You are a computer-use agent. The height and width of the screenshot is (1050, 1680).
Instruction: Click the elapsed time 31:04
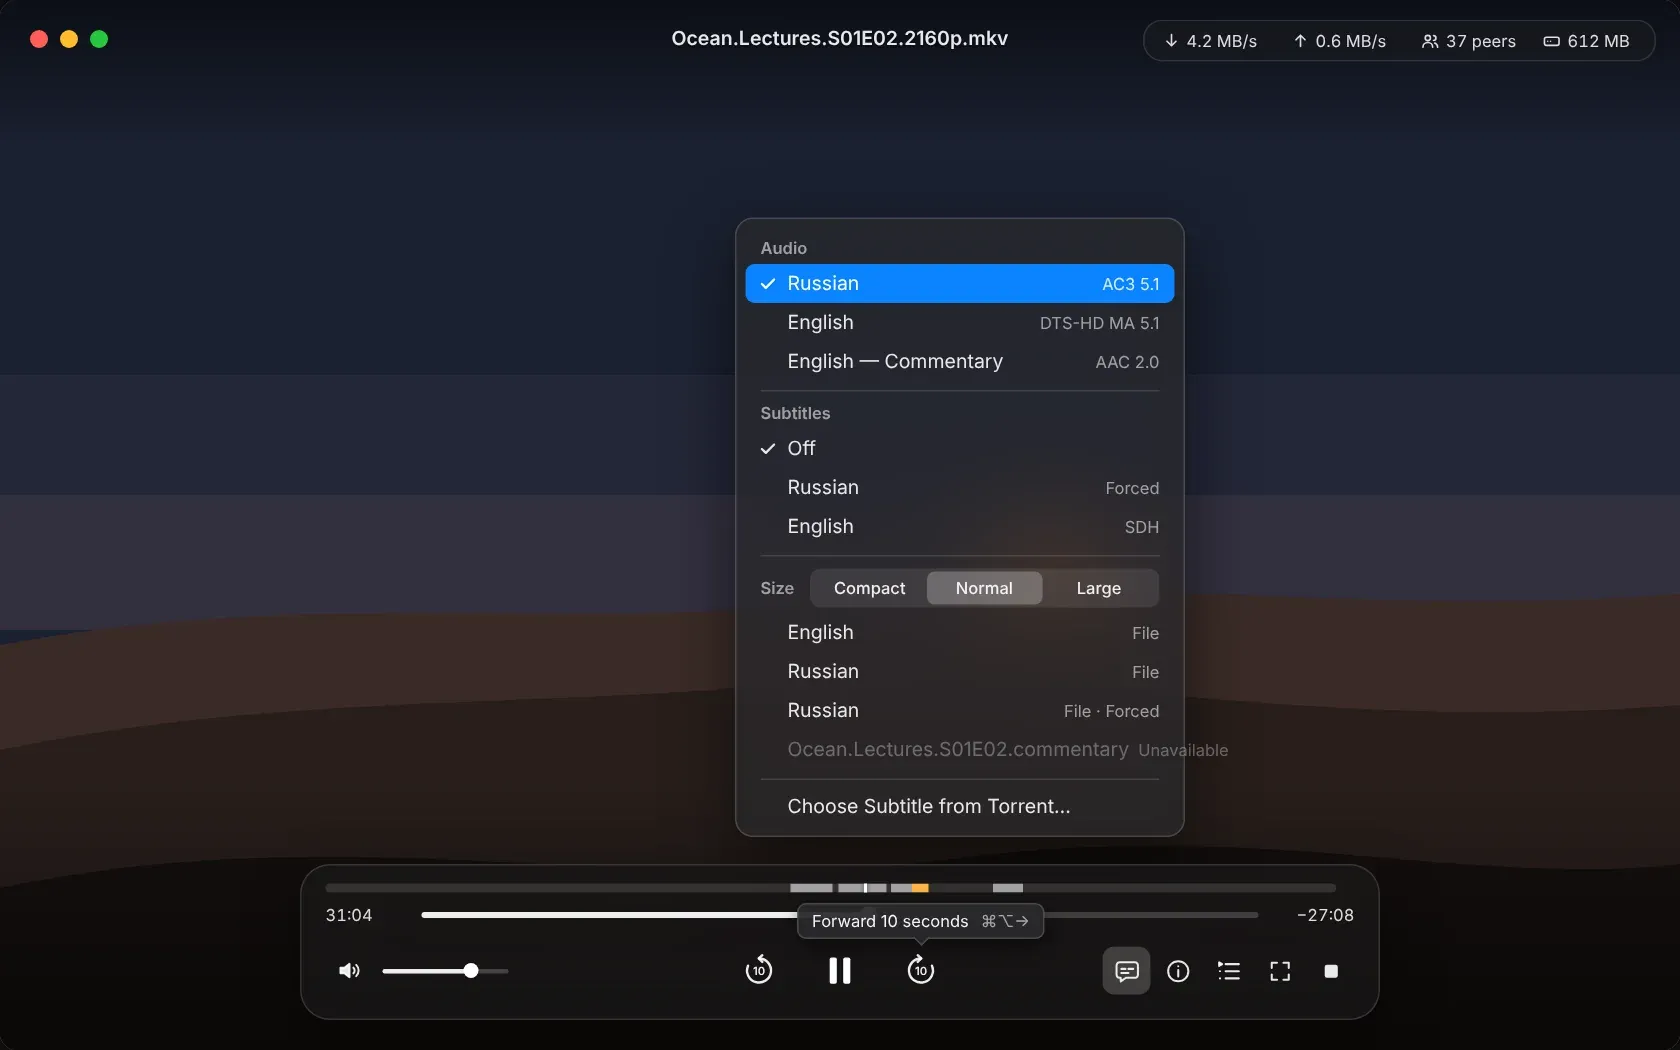(x=349, y=915)
